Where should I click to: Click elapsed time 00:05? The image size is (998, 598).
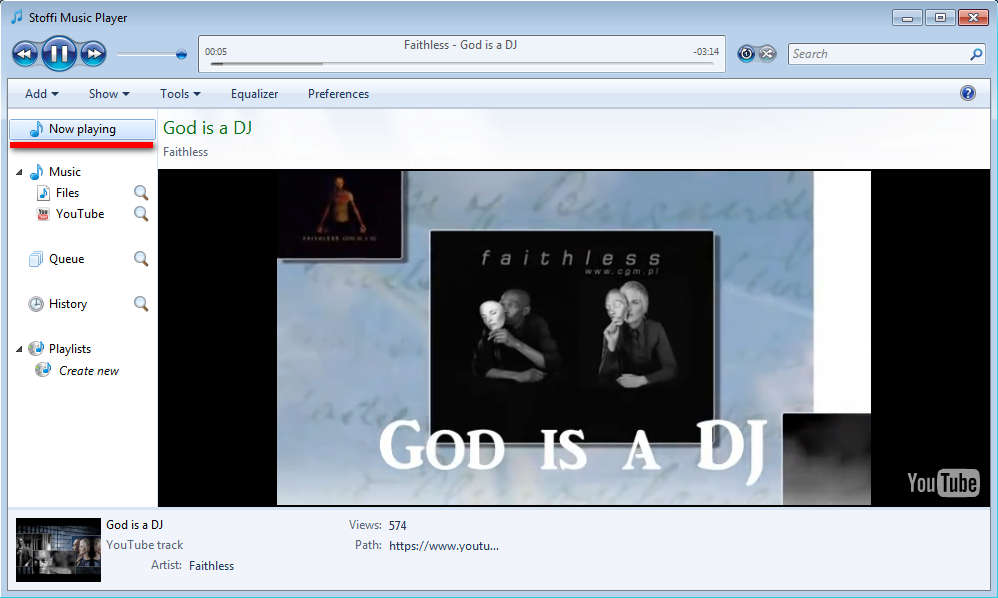pos(216,52)
